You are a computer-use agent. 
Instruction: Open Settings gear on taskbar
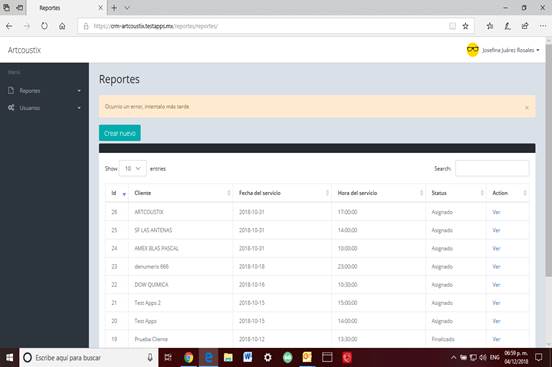point(268,357)
